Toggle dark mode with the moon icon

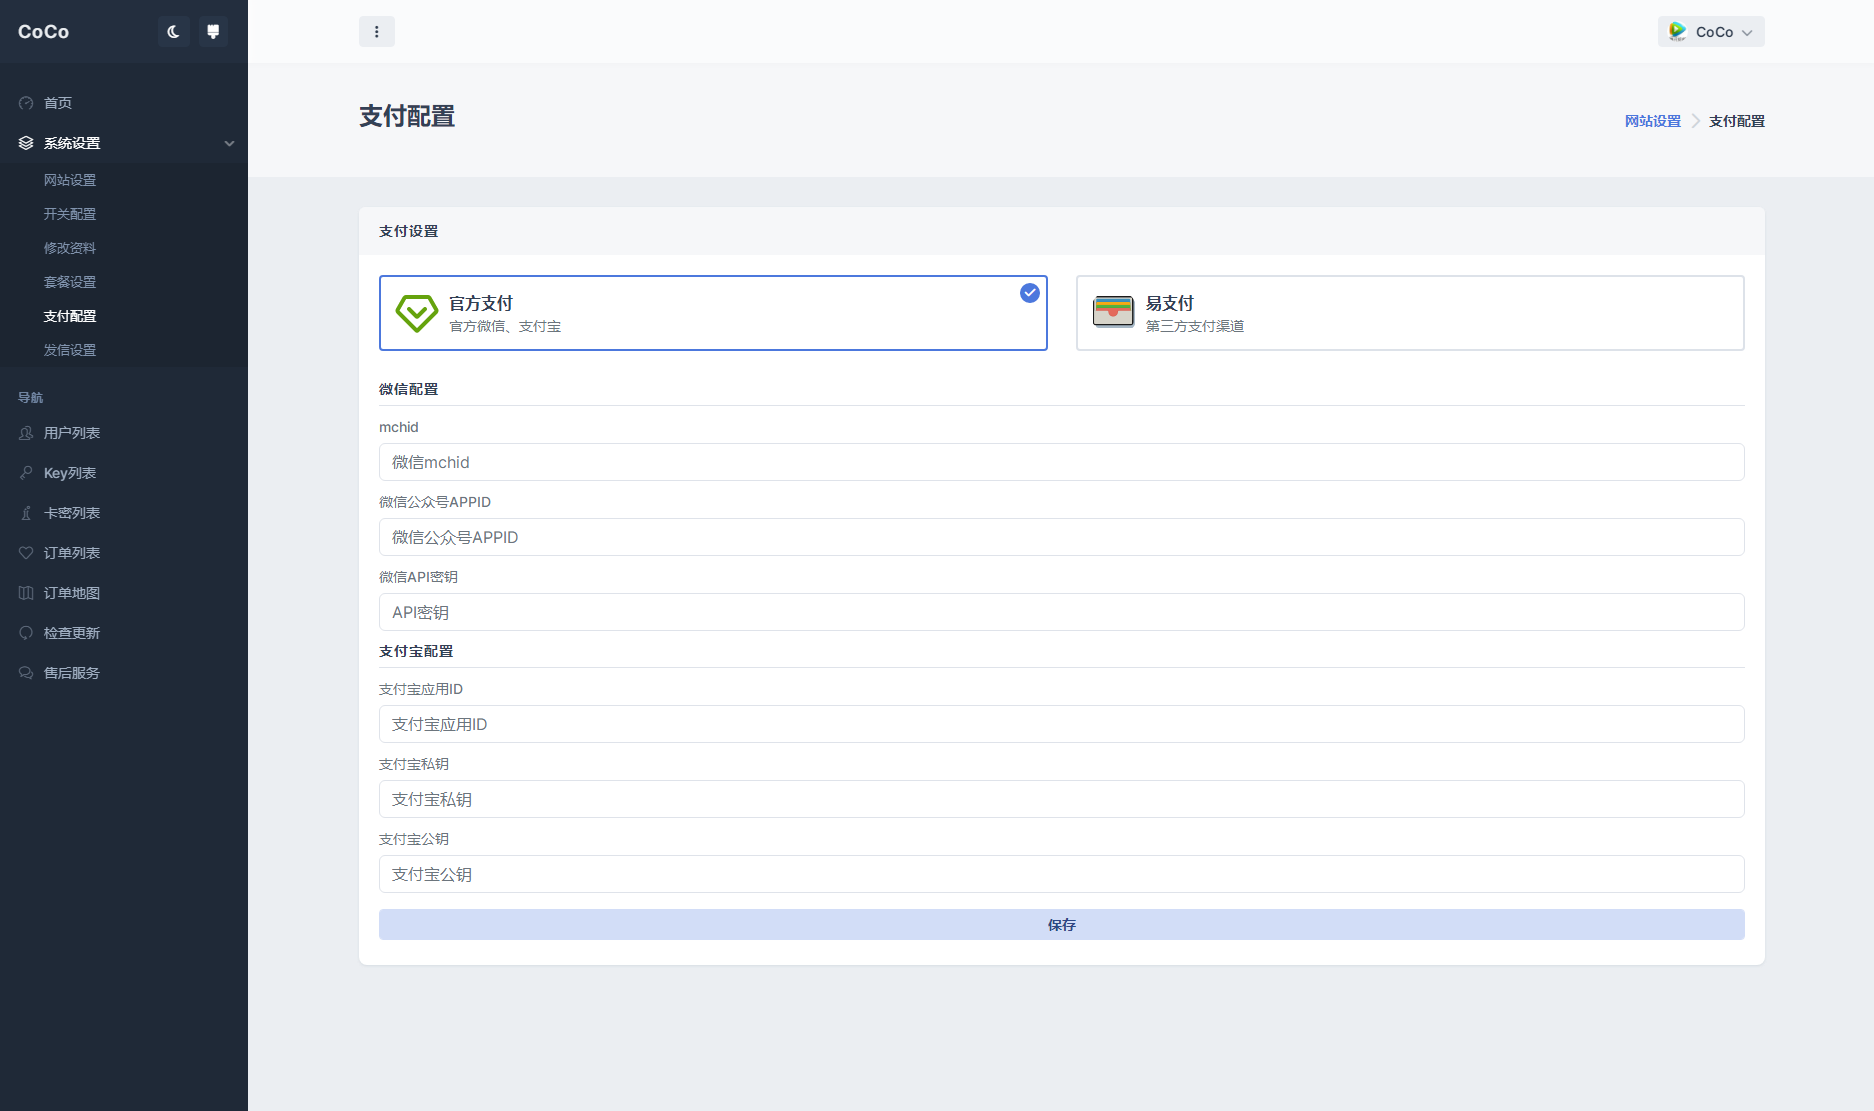point(172,31)
